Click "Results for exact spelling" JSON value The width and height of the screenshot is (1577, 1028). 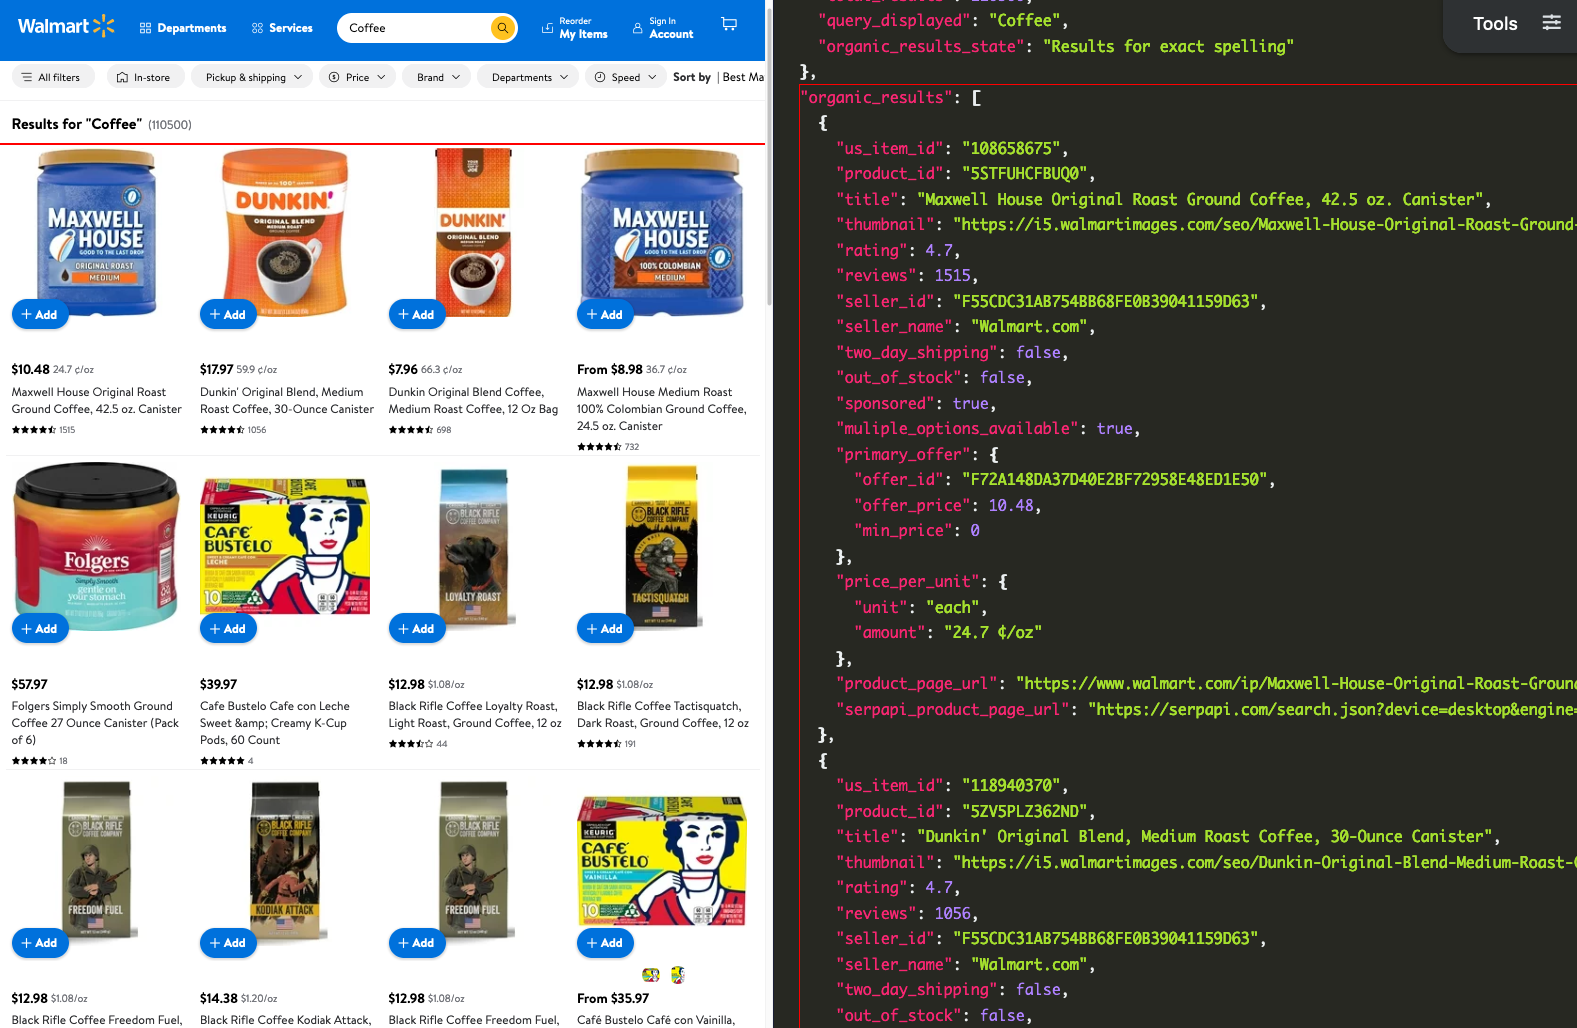[x=1168, y=46]
